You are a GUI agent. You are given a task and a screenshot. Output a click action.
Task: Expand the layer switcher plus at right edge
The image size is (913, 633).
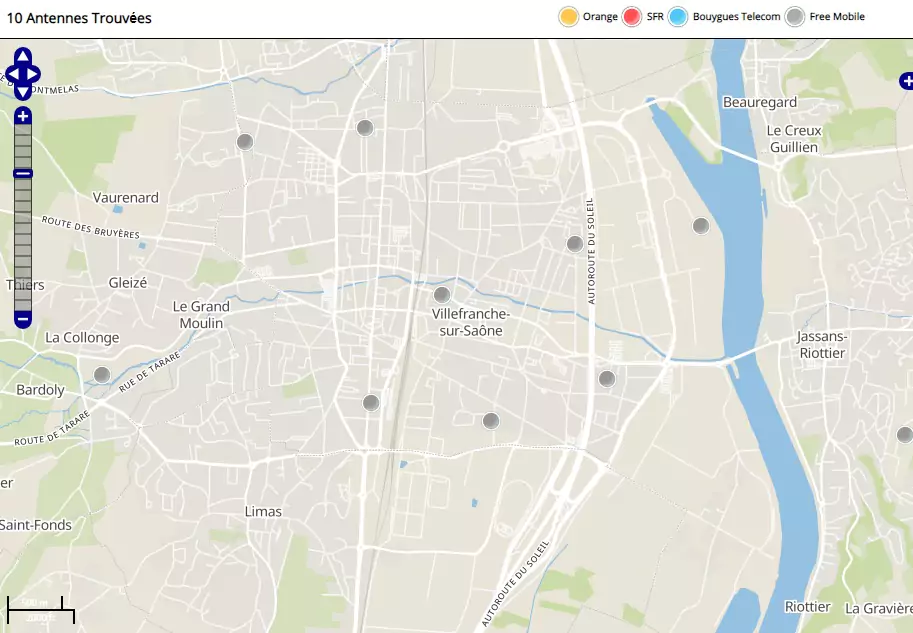[x=906, y=81]
